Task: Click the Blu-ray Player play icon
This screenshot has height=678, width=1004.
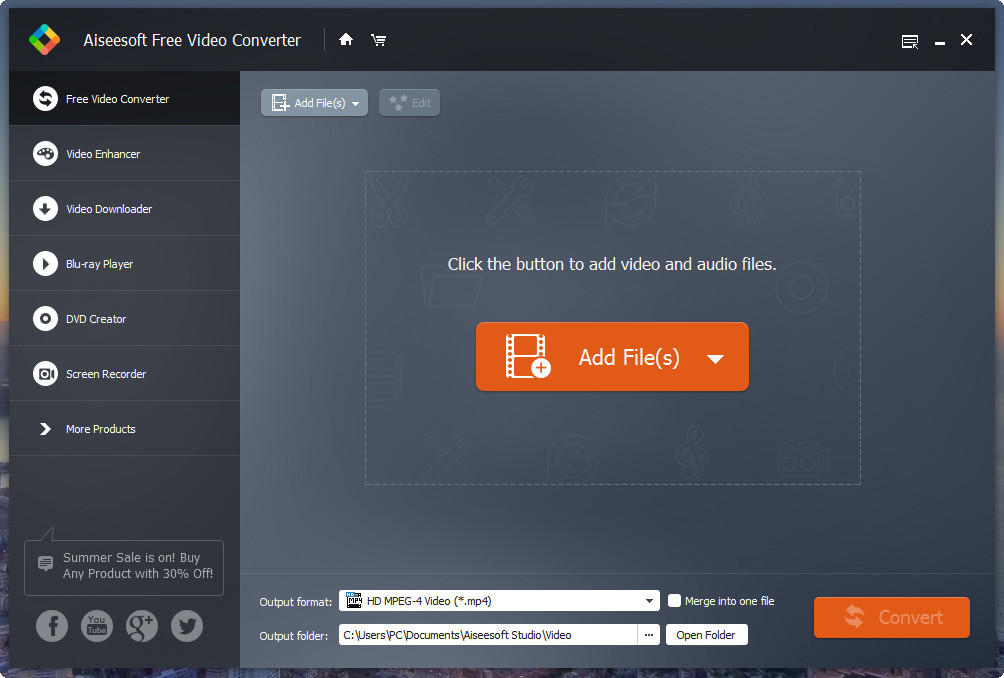Action: click(45, 264)
